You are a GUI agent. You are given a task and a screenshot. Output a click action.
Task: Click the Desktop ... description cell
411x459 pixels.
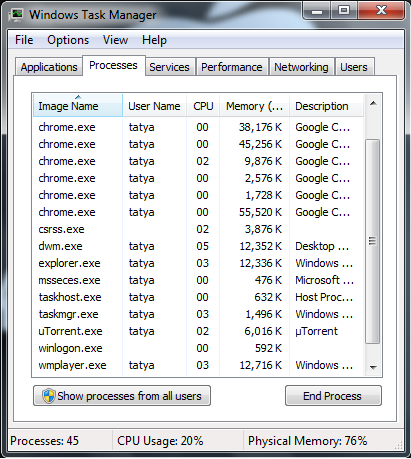[x=322, y=246]
